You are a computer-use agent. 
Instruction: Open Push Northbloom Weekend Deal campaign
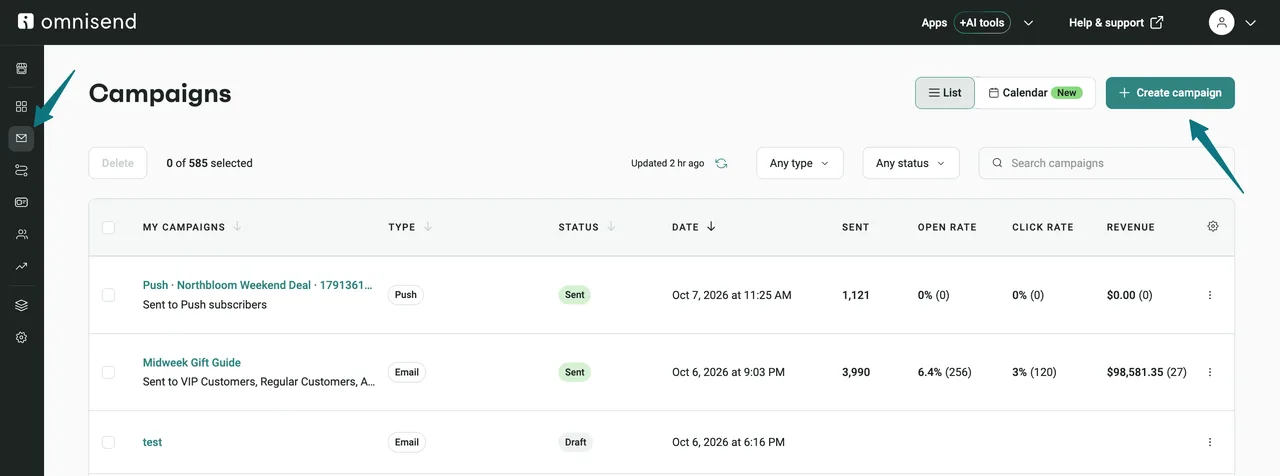258,285
